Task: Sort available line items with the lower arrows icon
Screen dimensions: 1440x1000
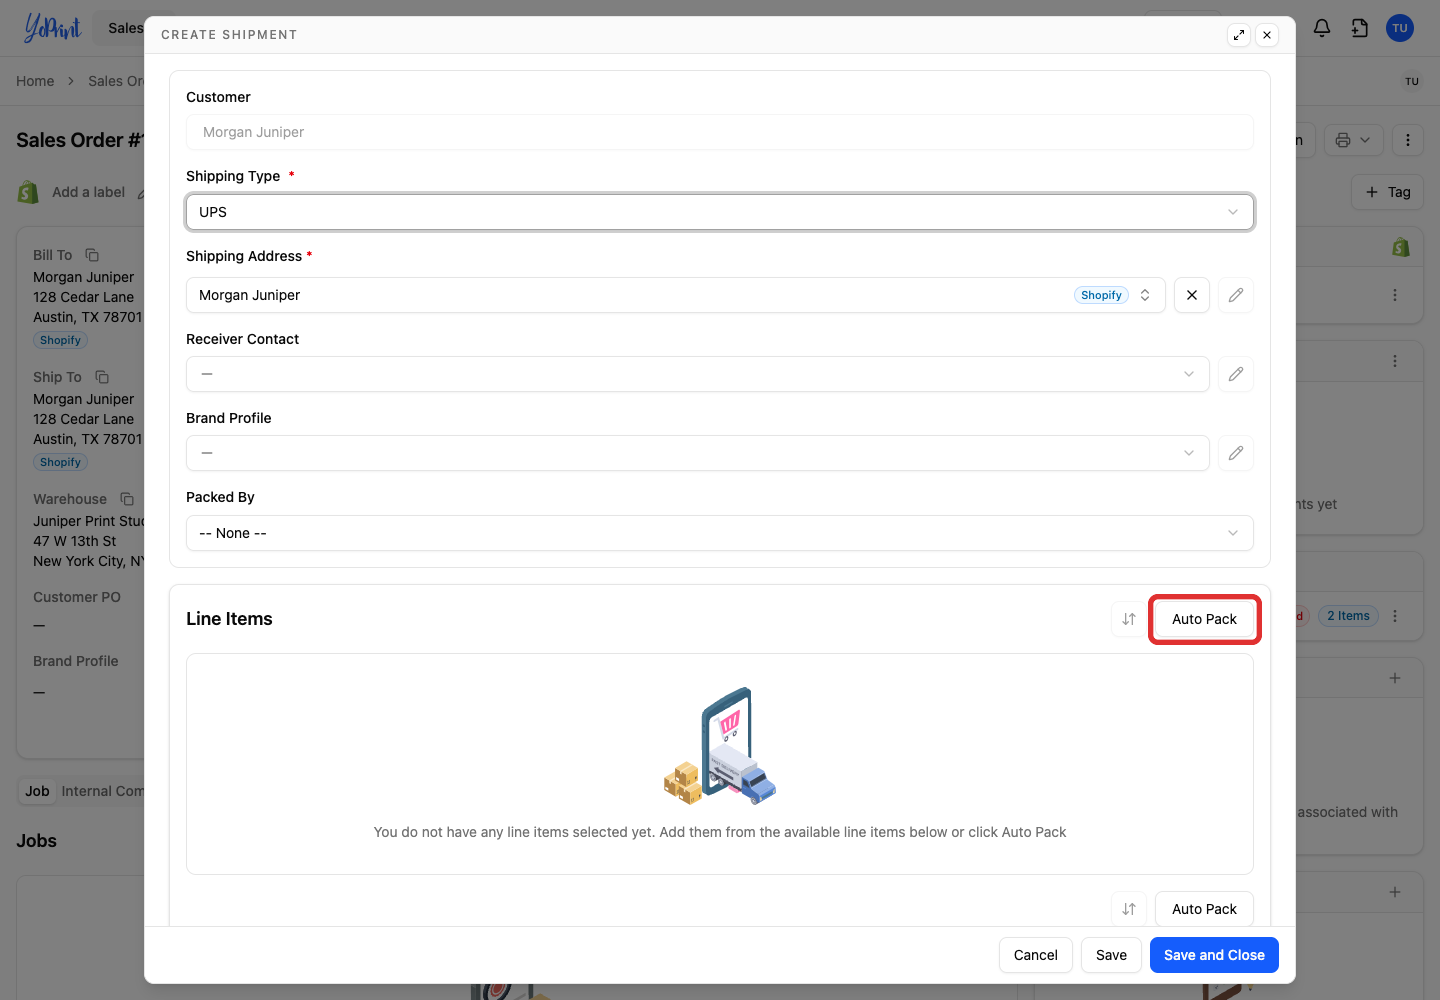Action: coord(1129,909)
